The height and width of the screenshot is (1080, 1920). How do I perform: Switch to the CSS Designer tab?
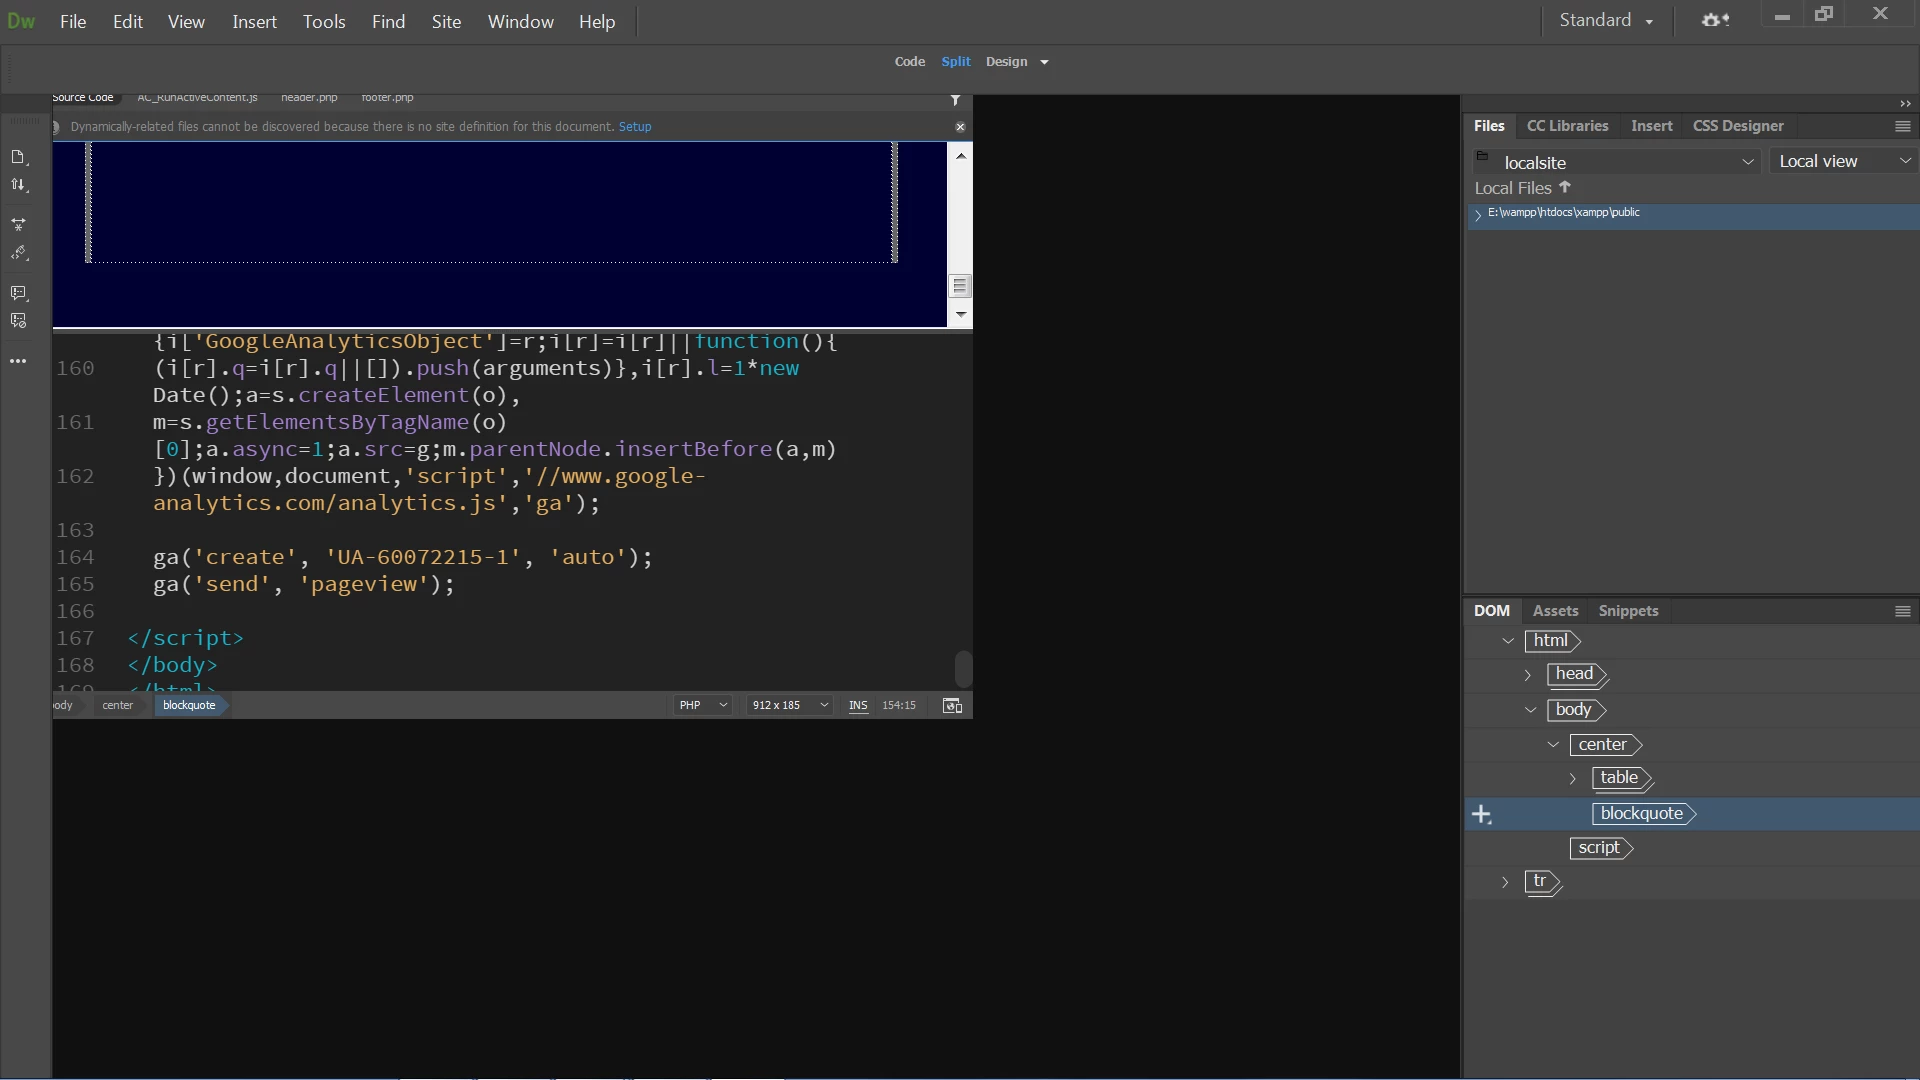coord(1737,126)
